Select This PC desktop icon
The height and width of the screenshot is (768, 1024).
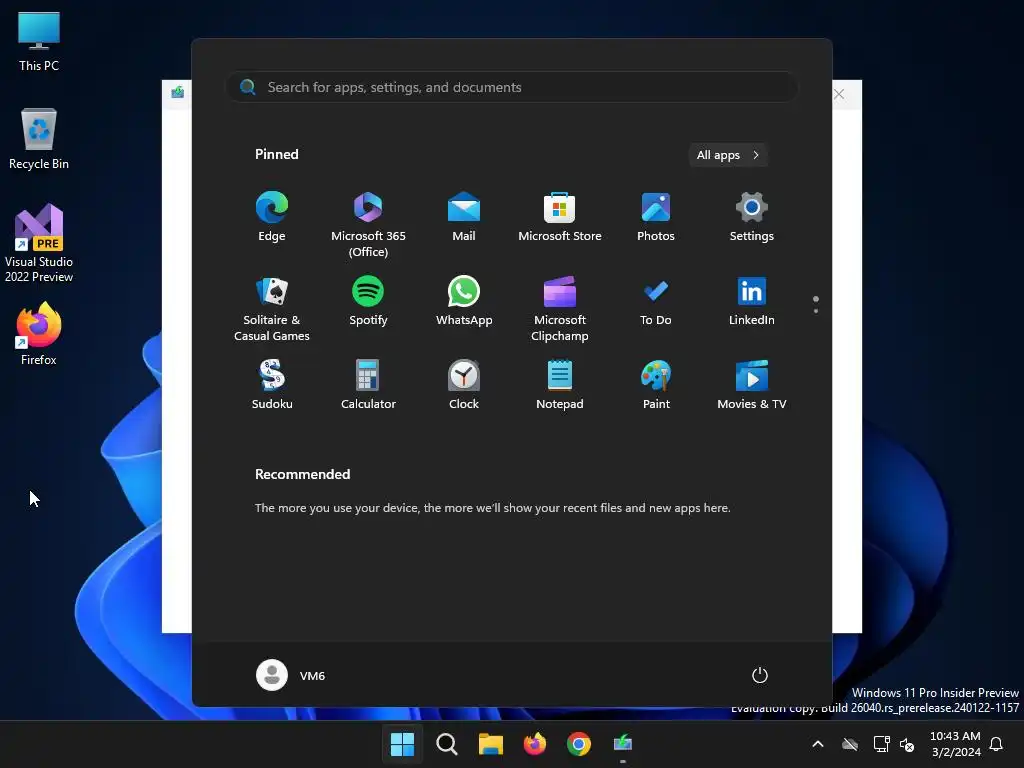(x=39, y=41)
